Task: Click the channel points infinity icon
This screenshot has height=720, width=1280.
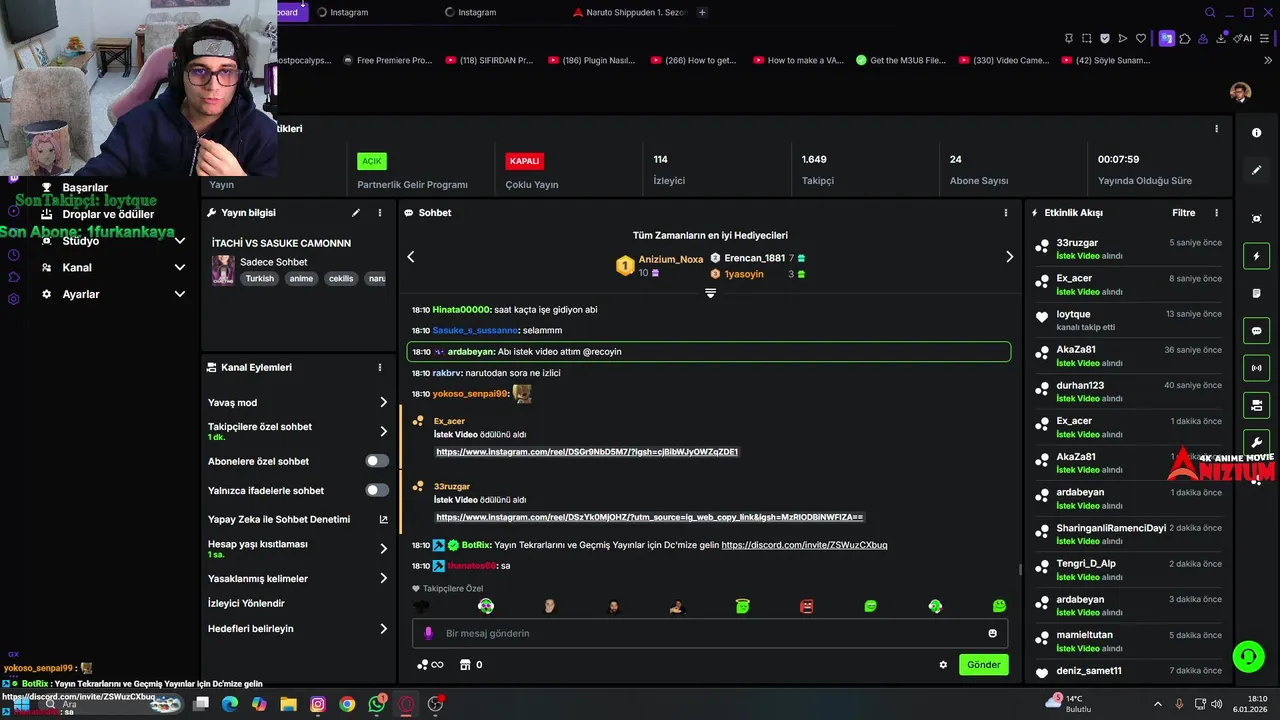Action: tap(430, 665)
